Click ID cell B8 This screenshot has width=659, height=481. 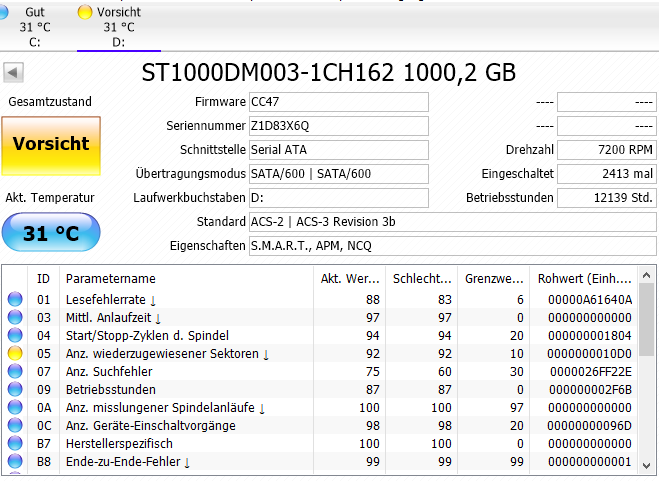click(44, 462)
